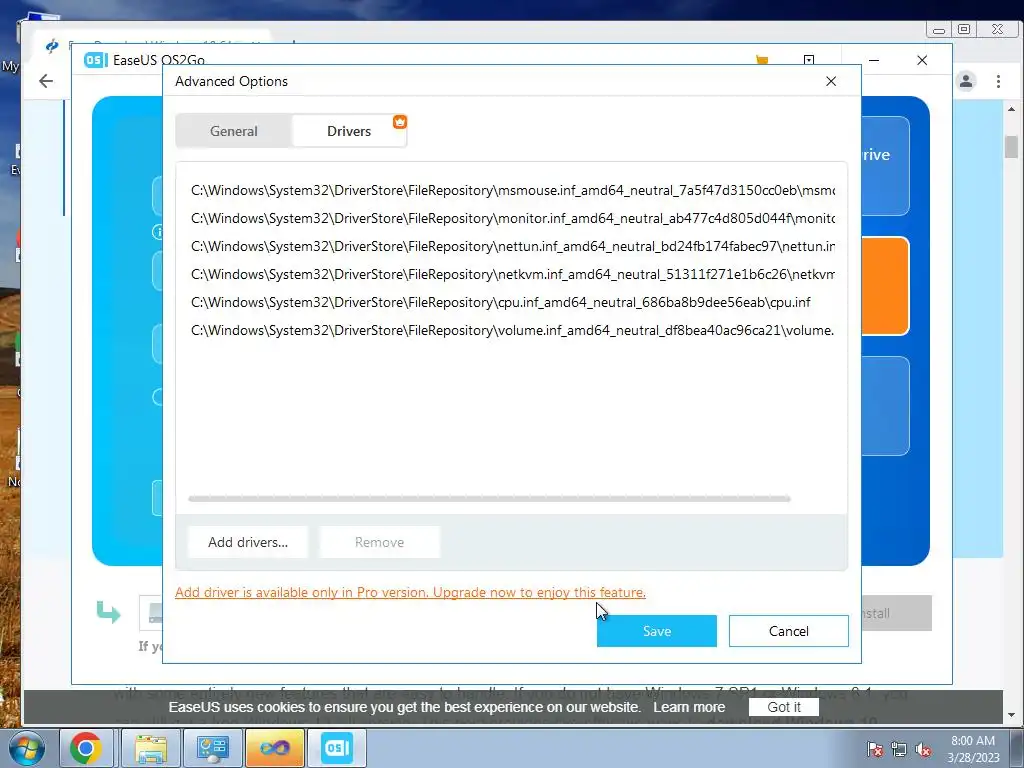The height and width of the screenshot is (768, 1024).
Task: Minimize the EaseUS OS2Go window
Action: click(x=874, y=60)
